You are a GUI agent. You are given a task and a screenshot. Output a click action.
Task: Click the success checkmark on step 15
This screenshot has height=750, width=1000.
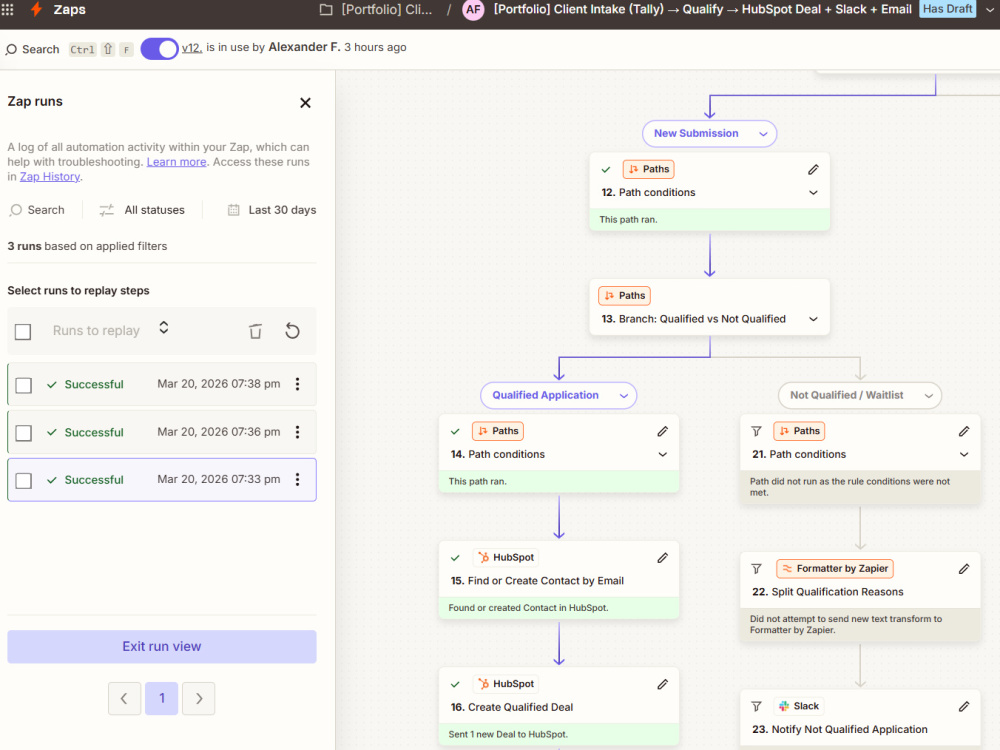click(455, 558)
